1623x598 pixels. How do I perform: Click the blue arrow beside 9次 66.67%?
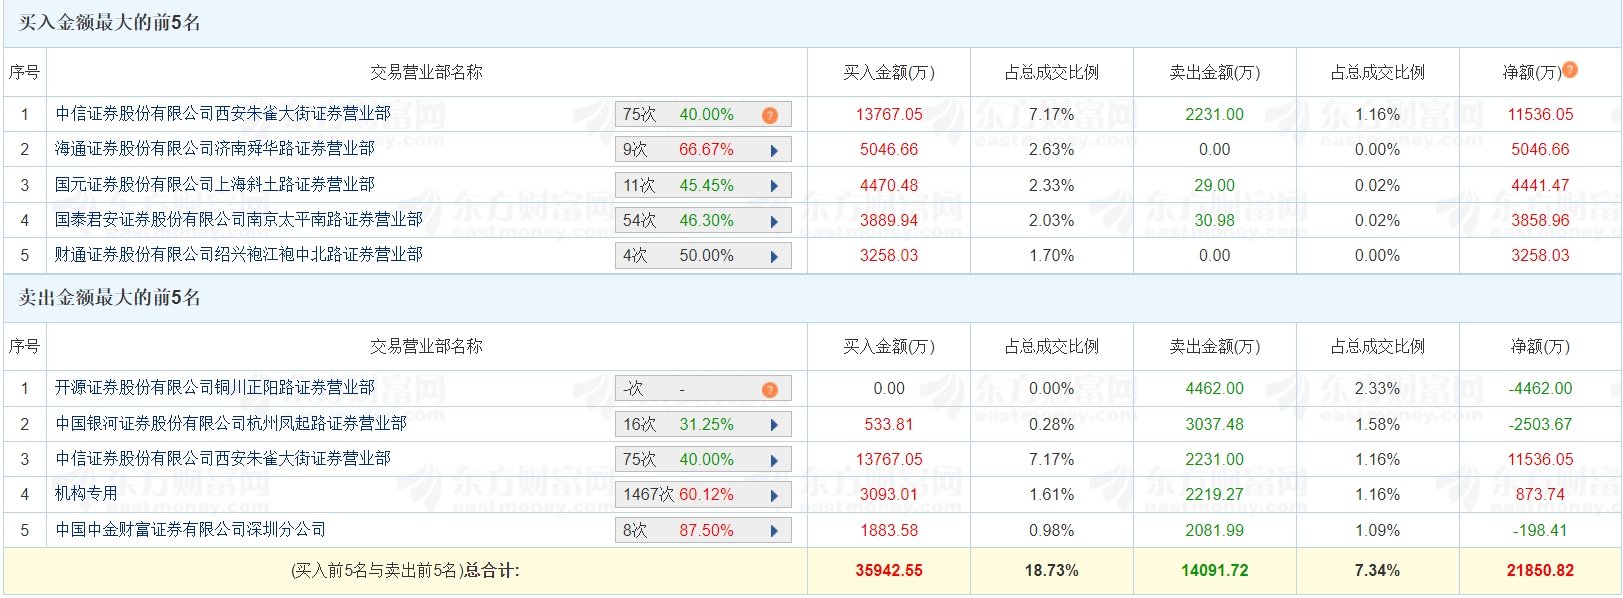(774, 151)
